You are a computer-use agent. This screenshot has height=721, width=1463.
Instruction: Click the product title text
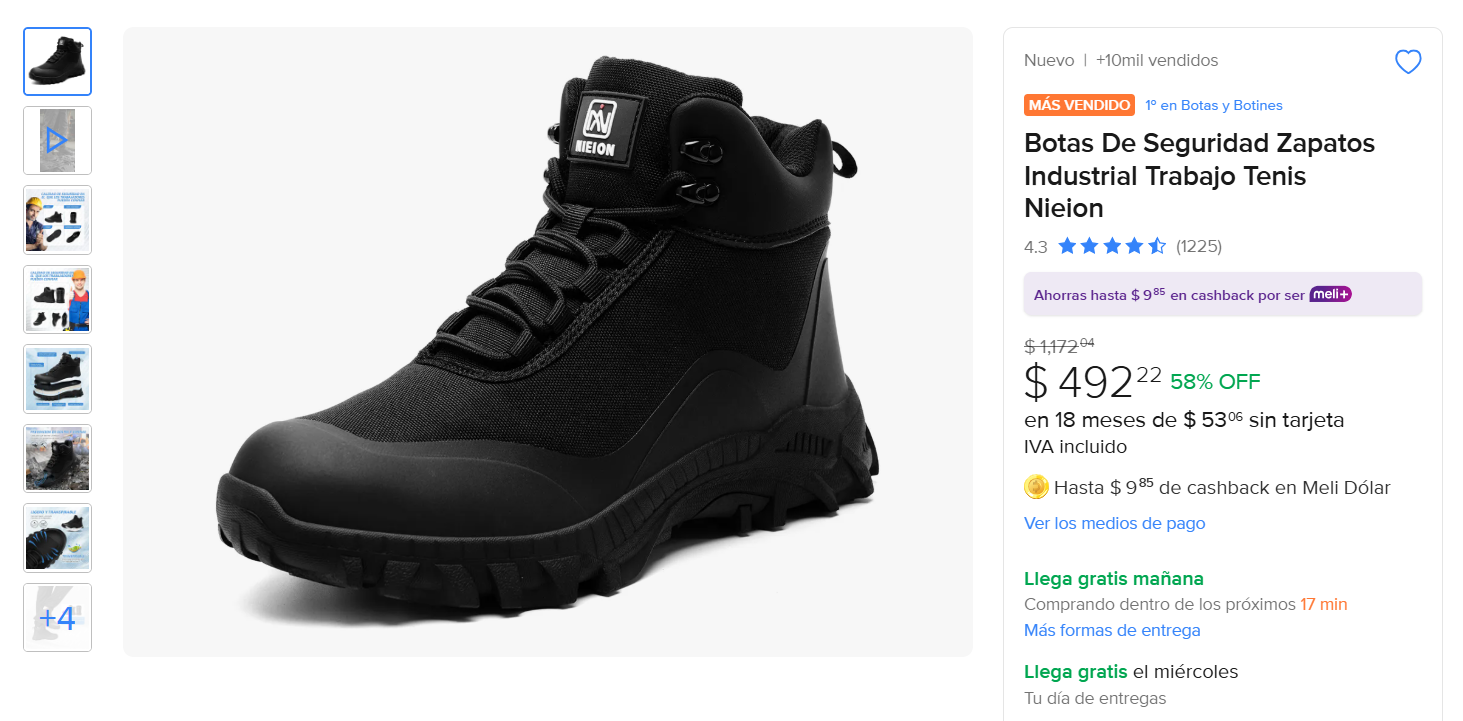pos(1199,175)
